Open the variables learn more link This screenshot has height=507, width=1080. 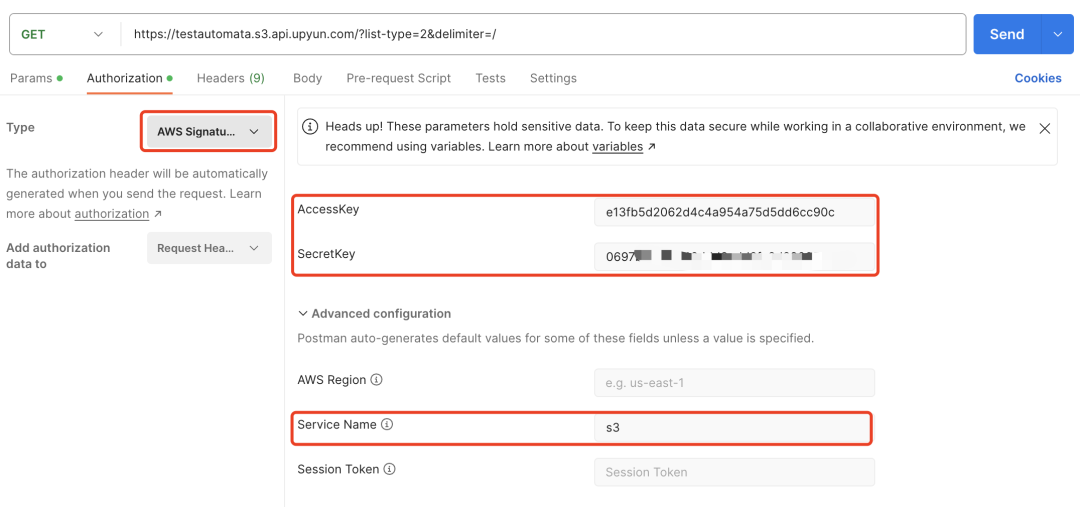pyautogui.click(x=618, y=147)
